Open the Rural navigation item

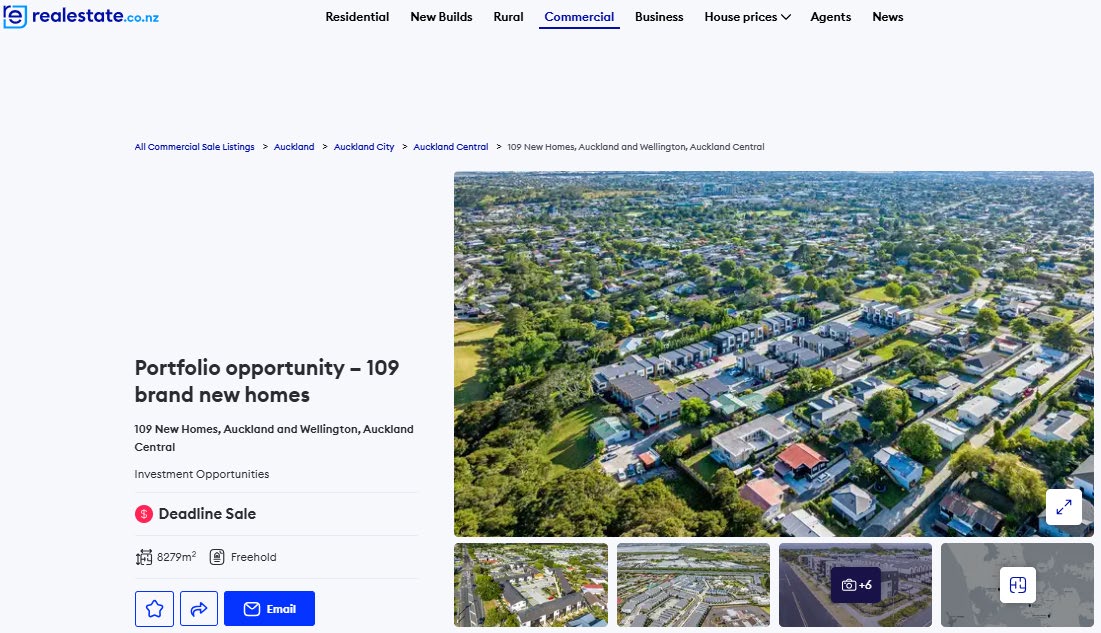(x=508, y=17)
